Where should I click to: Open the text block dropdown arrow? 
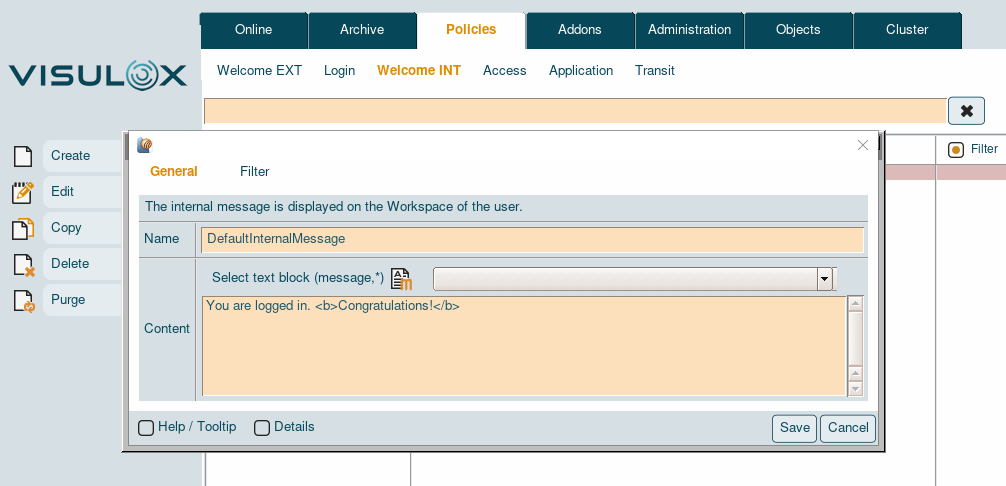825,279
